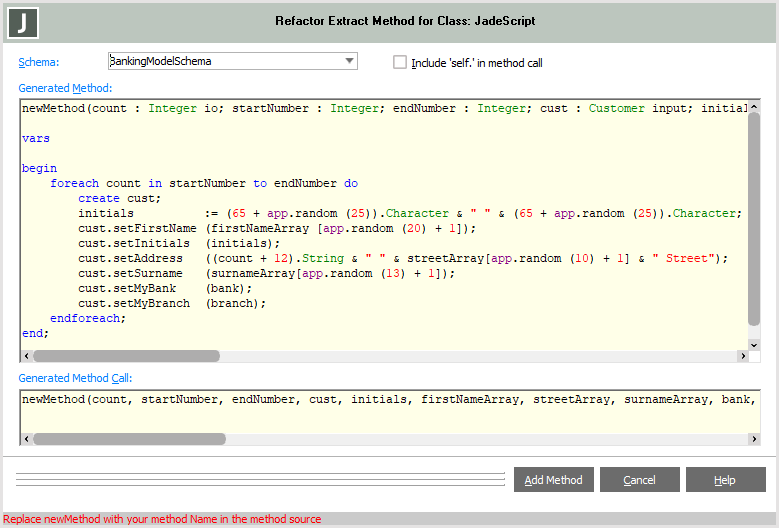Image resolution: width=779 pixels, height=528 pixels.
Task: Place cursor on the 'vars' line in code
Action: click(x=36, y=138)
